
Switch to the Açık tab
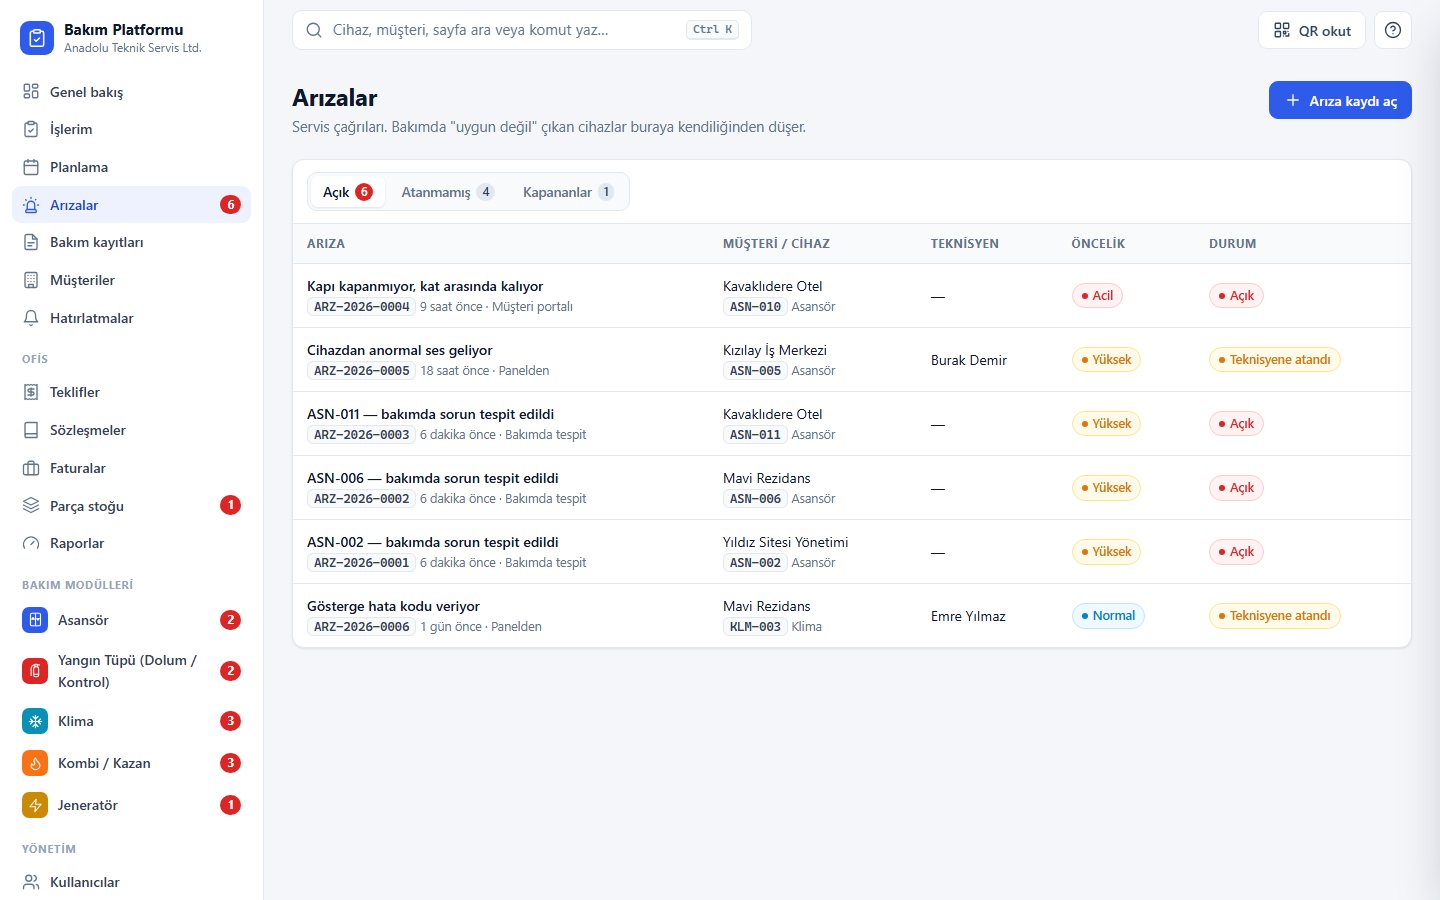tap(347, 192)
